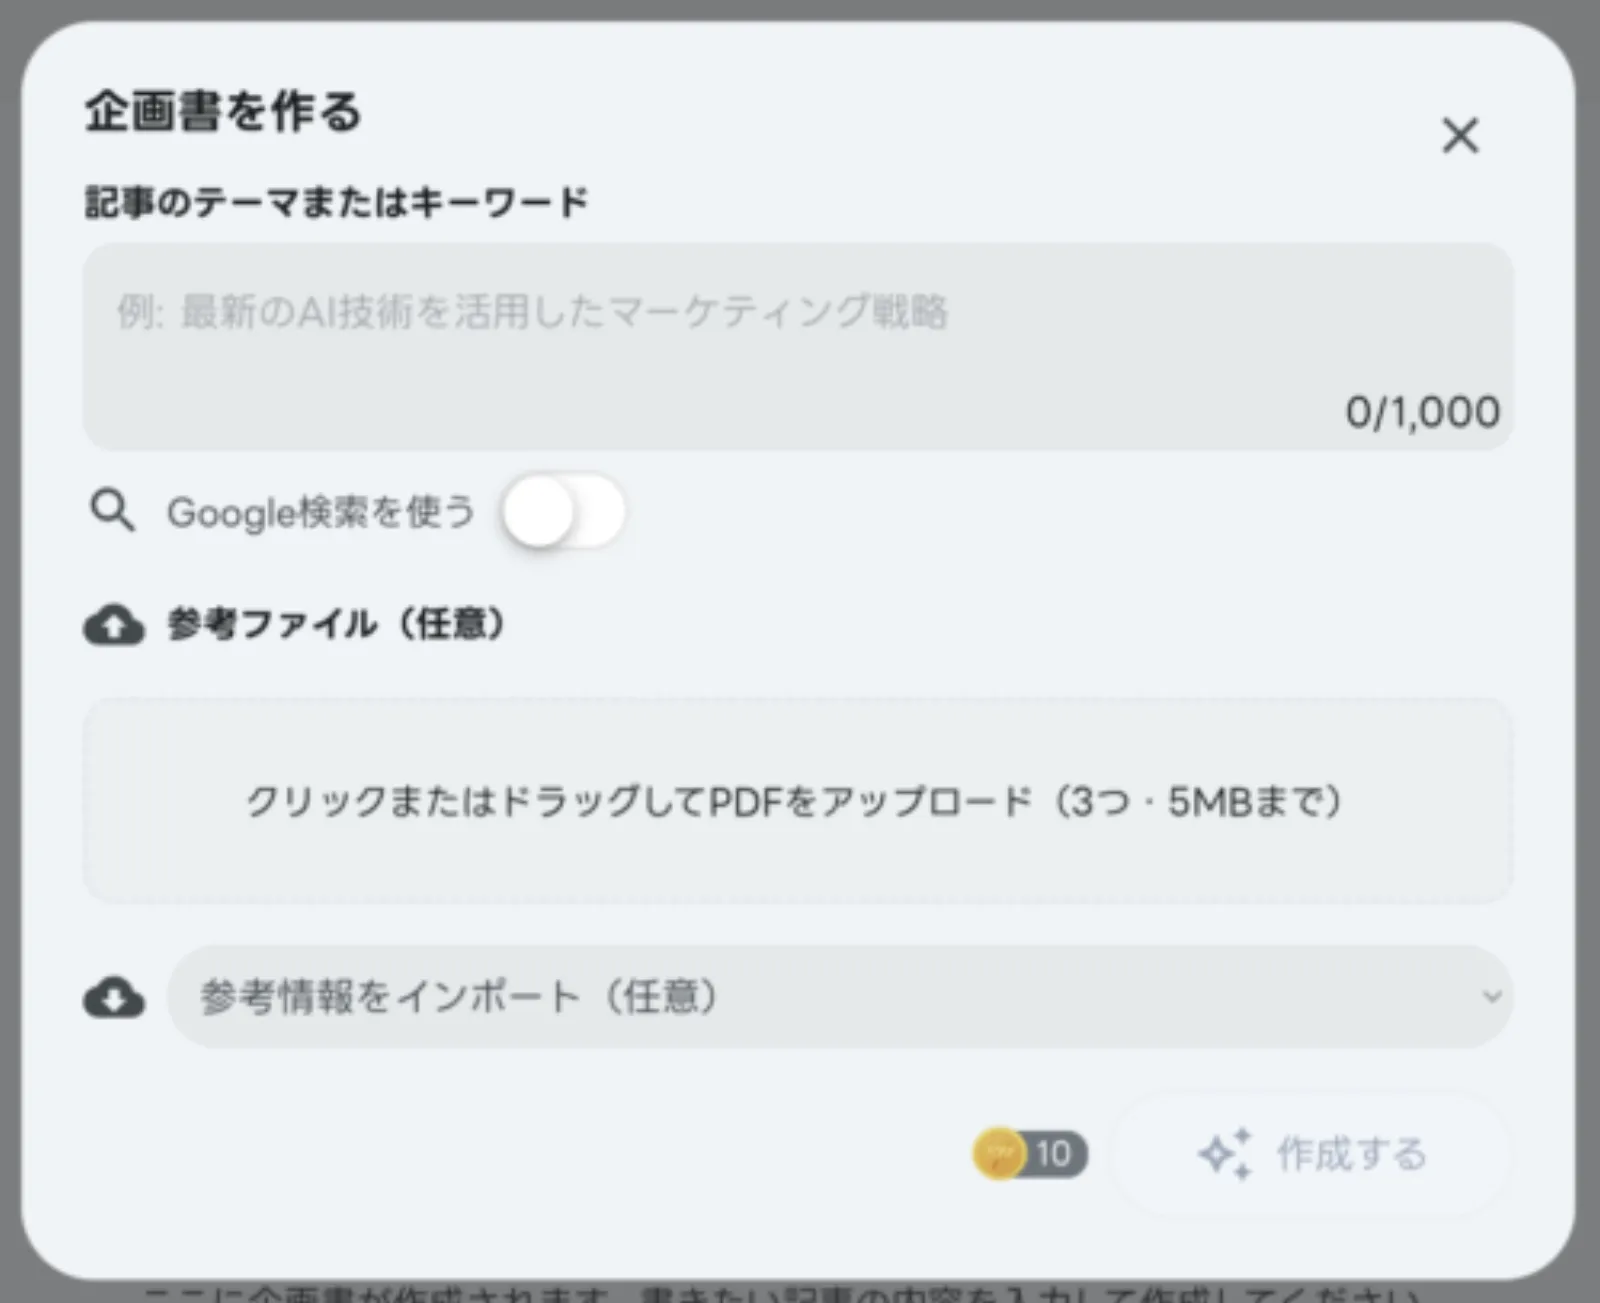Click the sparkle icon on 作成する
This screenshot has width=1600, height=1303.
pos(1225,1154)
